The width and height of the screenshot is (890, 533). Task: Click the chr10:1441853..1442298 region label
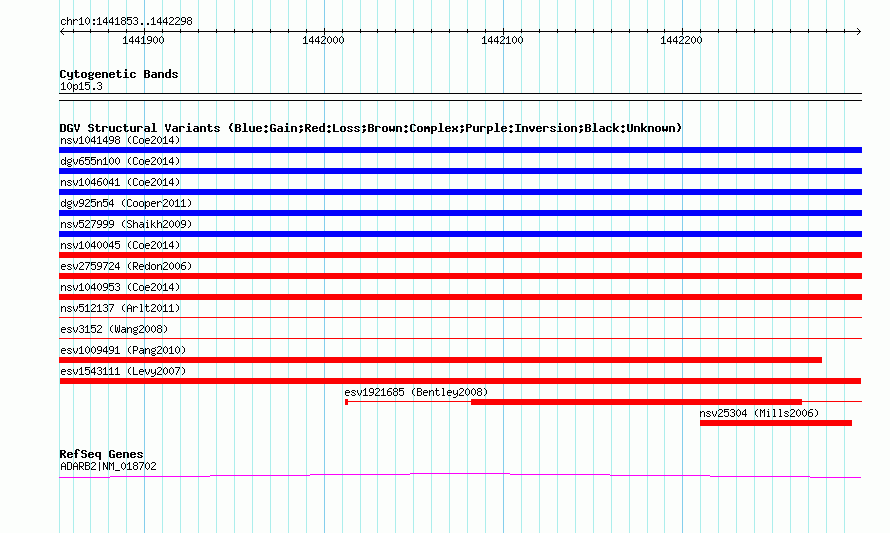(126, 21)
